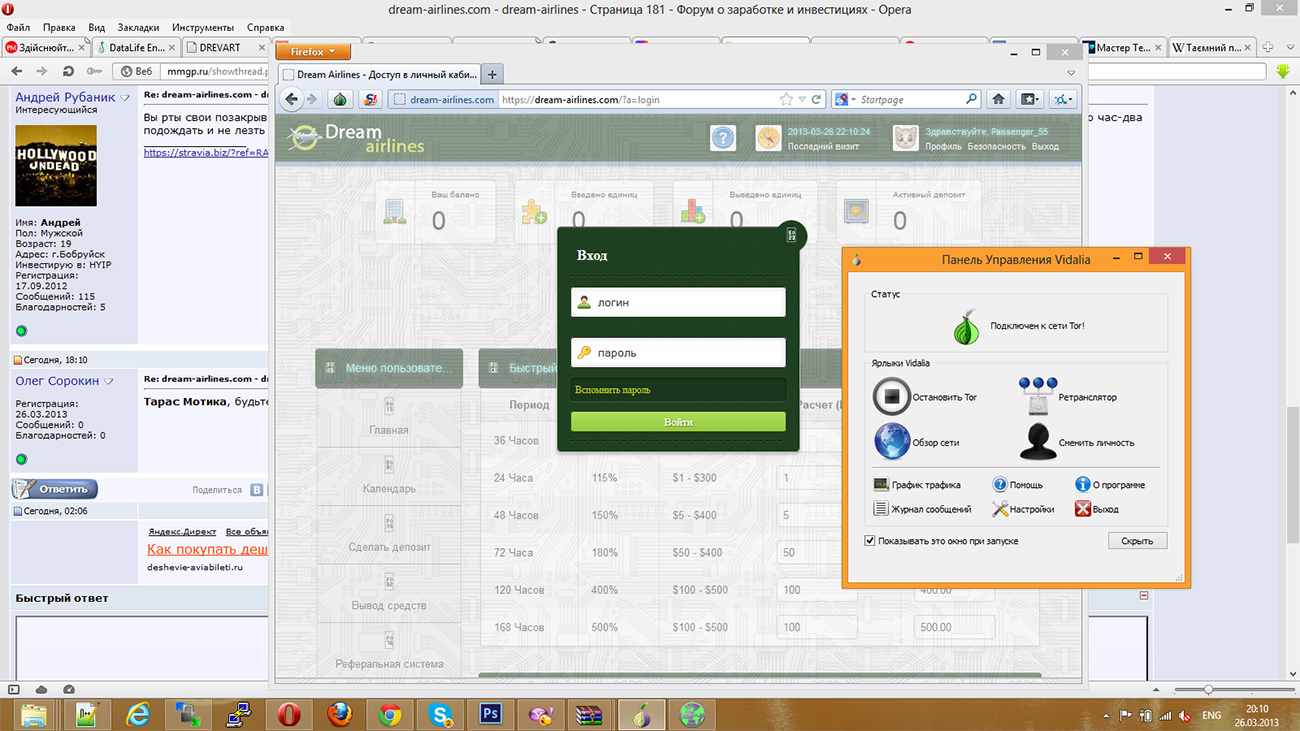The width and height of the screenshot is (1300, 731).
Task: Expand the Андрей Рубаник username dropdown
Action: click(x=125, y=98)
